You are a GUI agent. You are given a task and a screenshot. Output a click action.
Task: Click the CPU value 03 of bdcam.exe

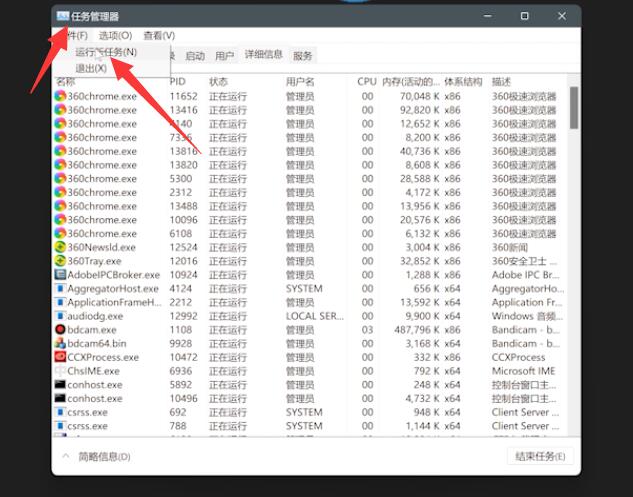pyautogui.click(x=367, y=330)
